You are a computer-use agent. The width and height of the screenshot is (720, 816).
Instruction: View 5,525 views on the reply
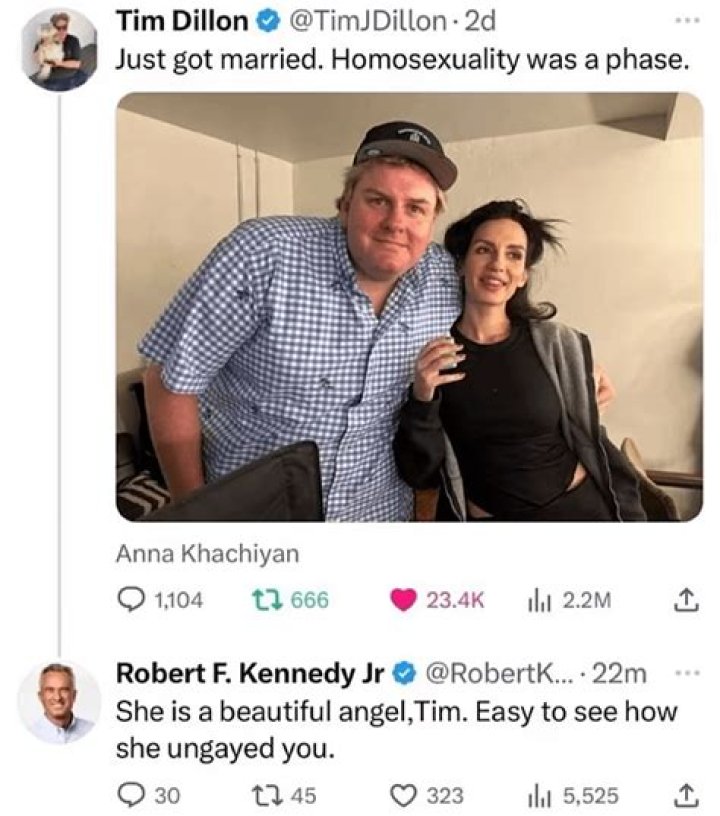pos(538,796)
